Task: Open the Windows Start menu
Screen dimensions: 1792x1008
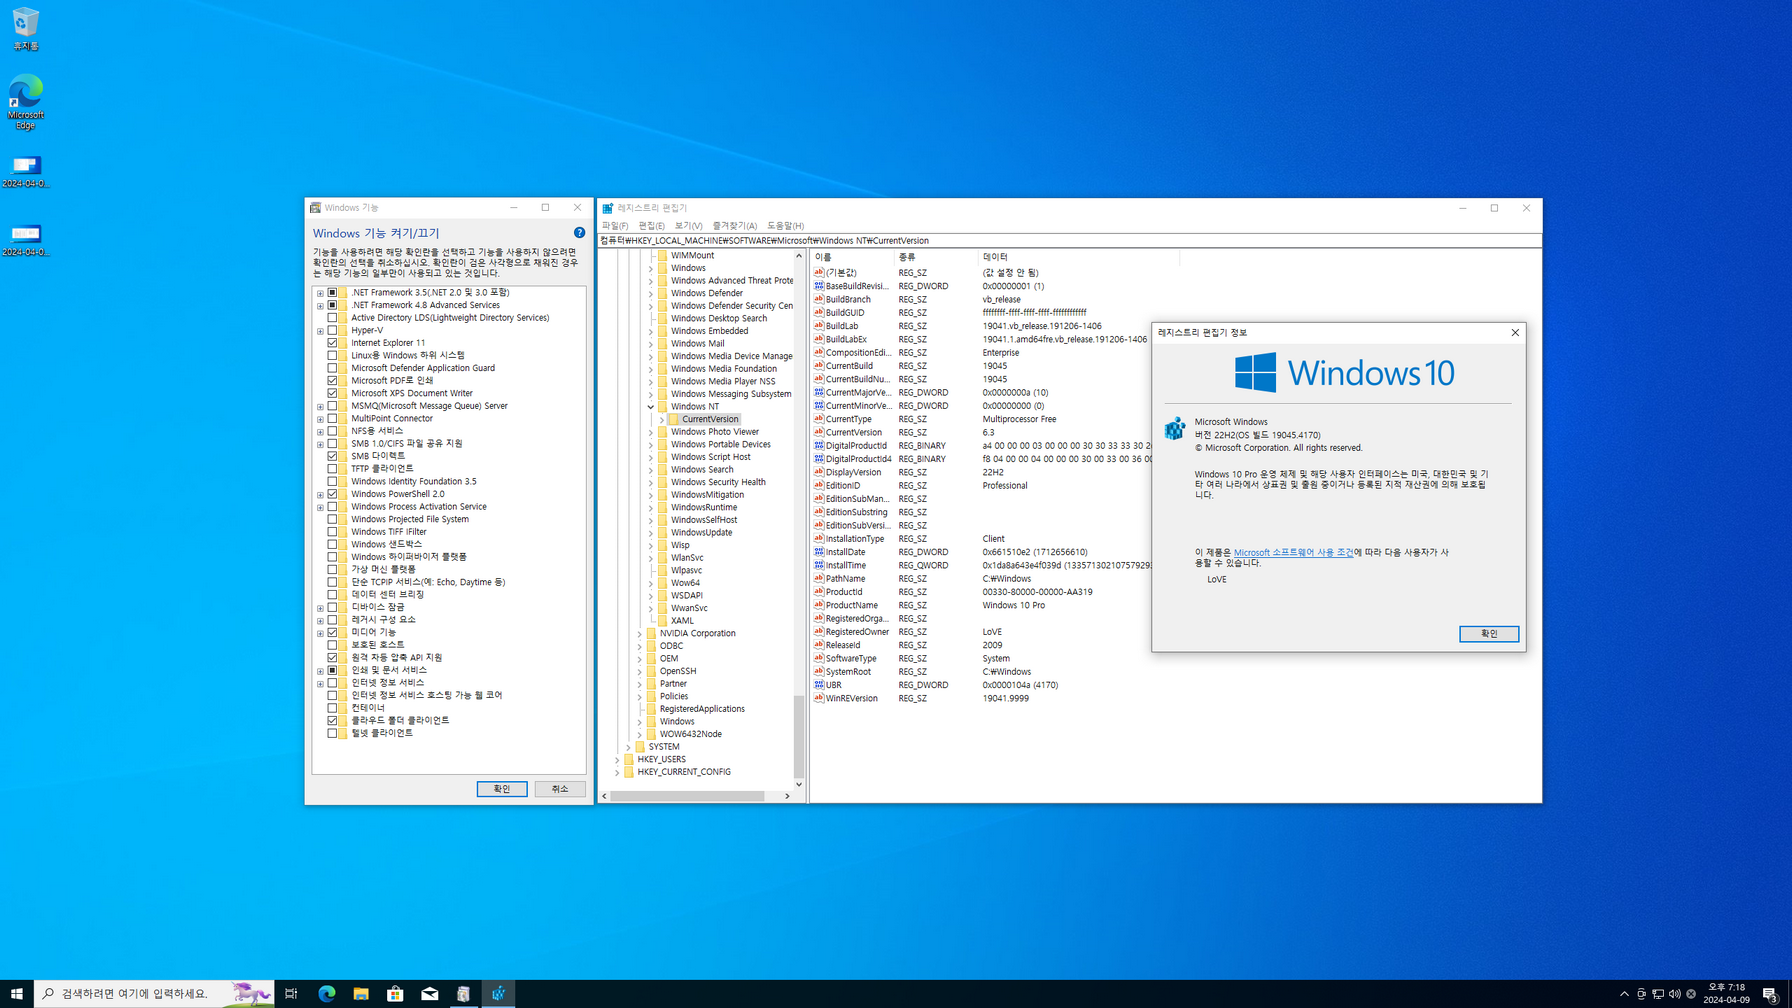Action: tap(17, 993)
